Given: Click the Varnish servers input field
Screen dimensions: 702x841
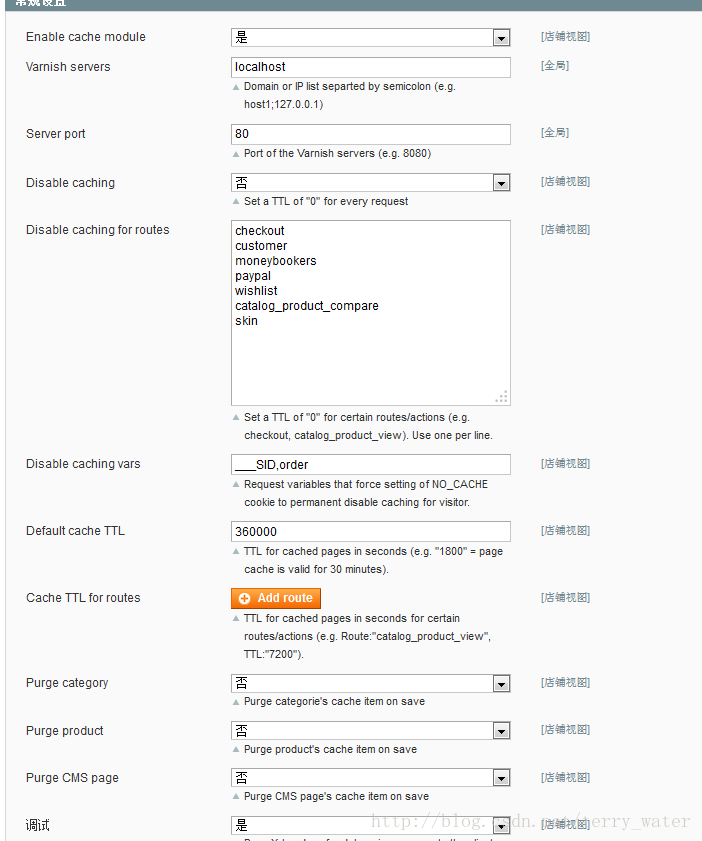Looking at the screenshot, I should coord(371,67).
